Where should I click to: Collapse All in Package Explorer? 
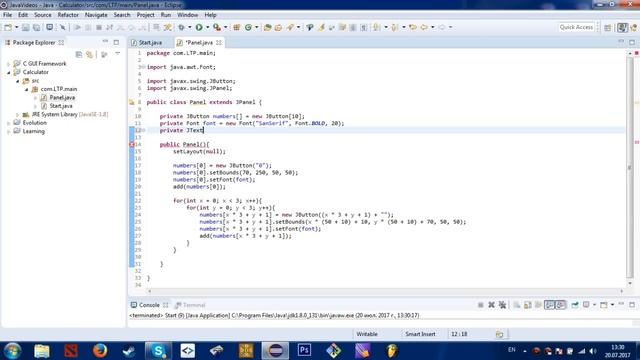point(79,54)
